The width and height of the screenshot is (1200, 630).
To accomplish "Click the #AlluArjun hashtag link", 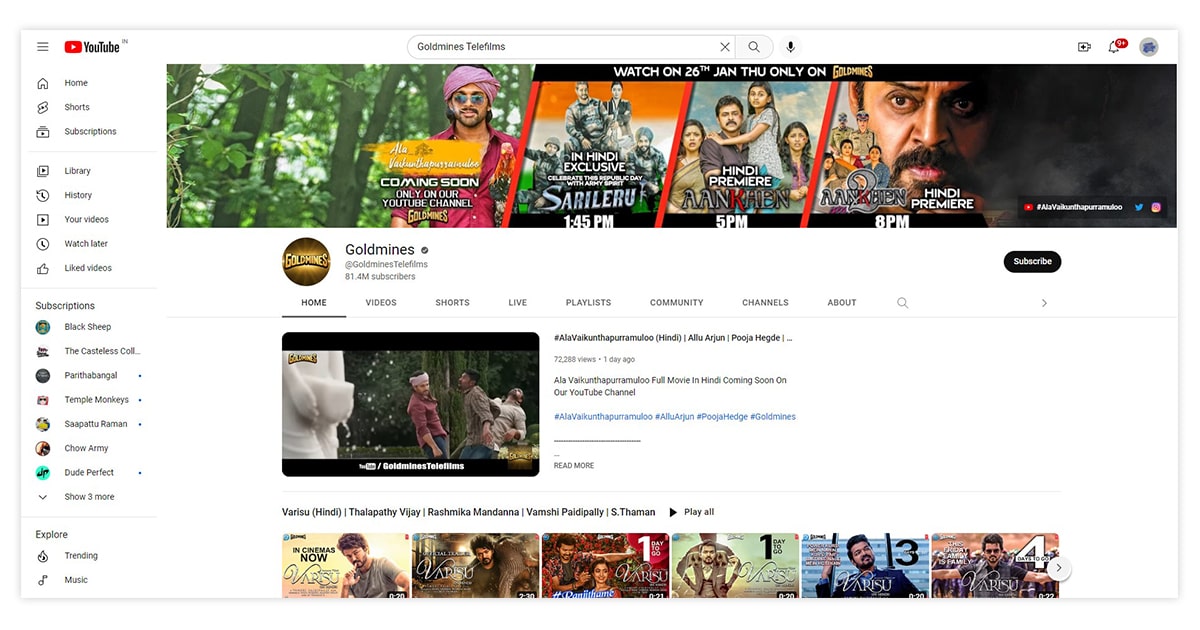I will click(675, 417).
